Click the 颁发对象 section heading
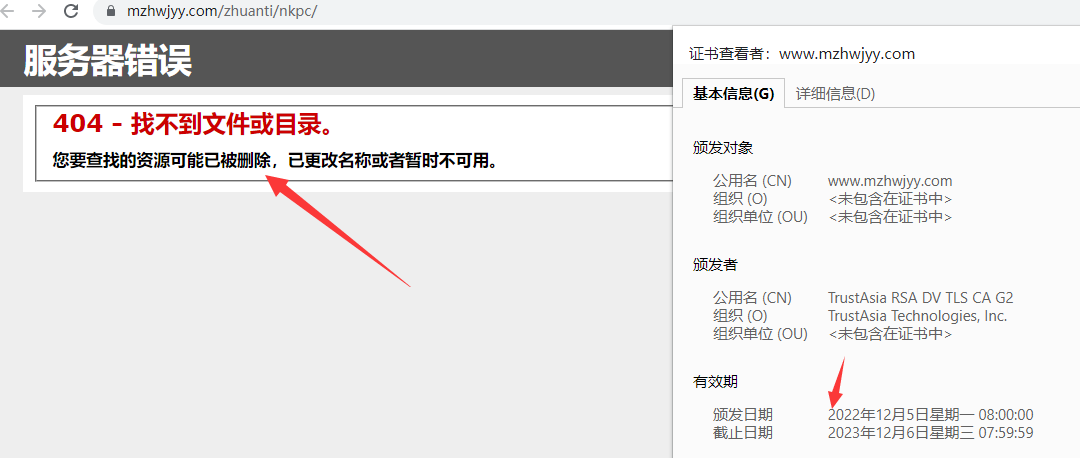This screenshot has width=1080, height=458. pyautogui.click(x=723, y=147)
